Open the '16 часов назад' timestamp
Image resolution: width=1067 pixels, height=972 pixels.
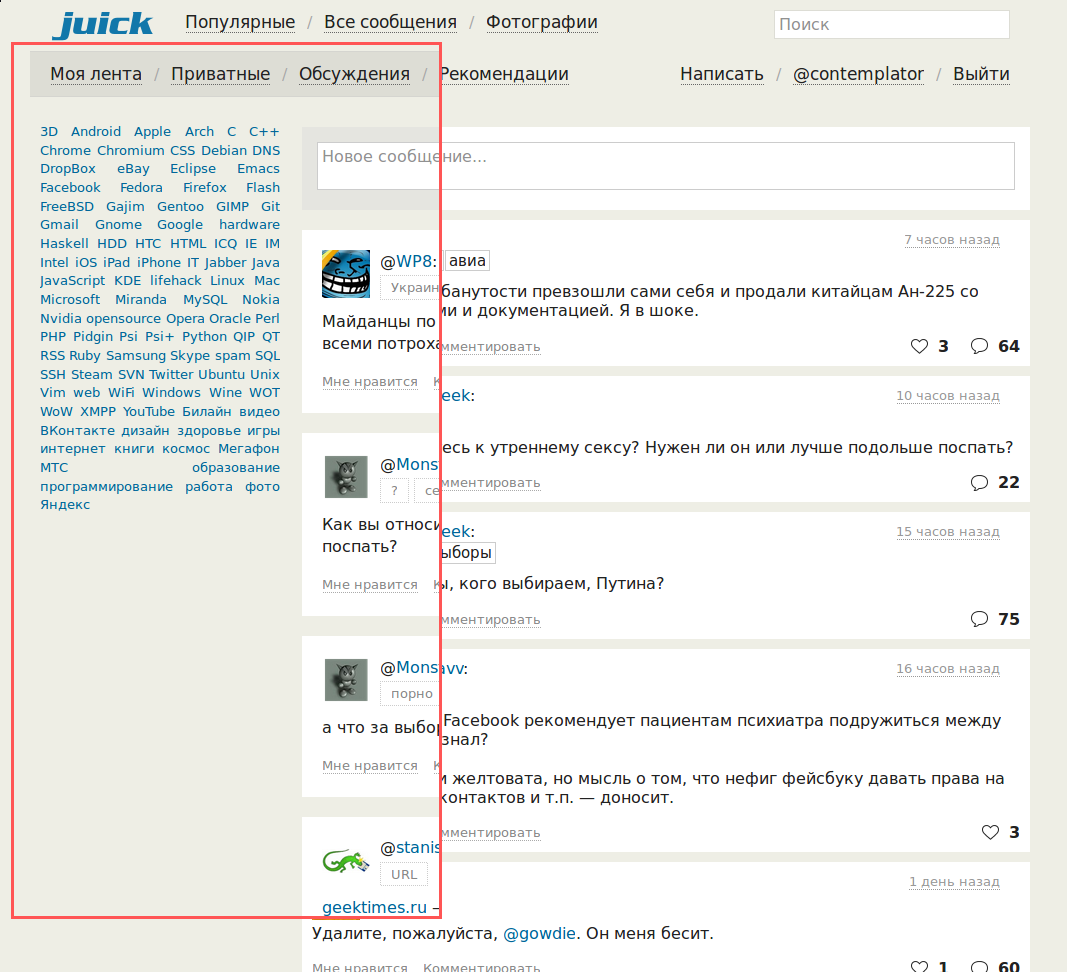click(x=948, y=668)
